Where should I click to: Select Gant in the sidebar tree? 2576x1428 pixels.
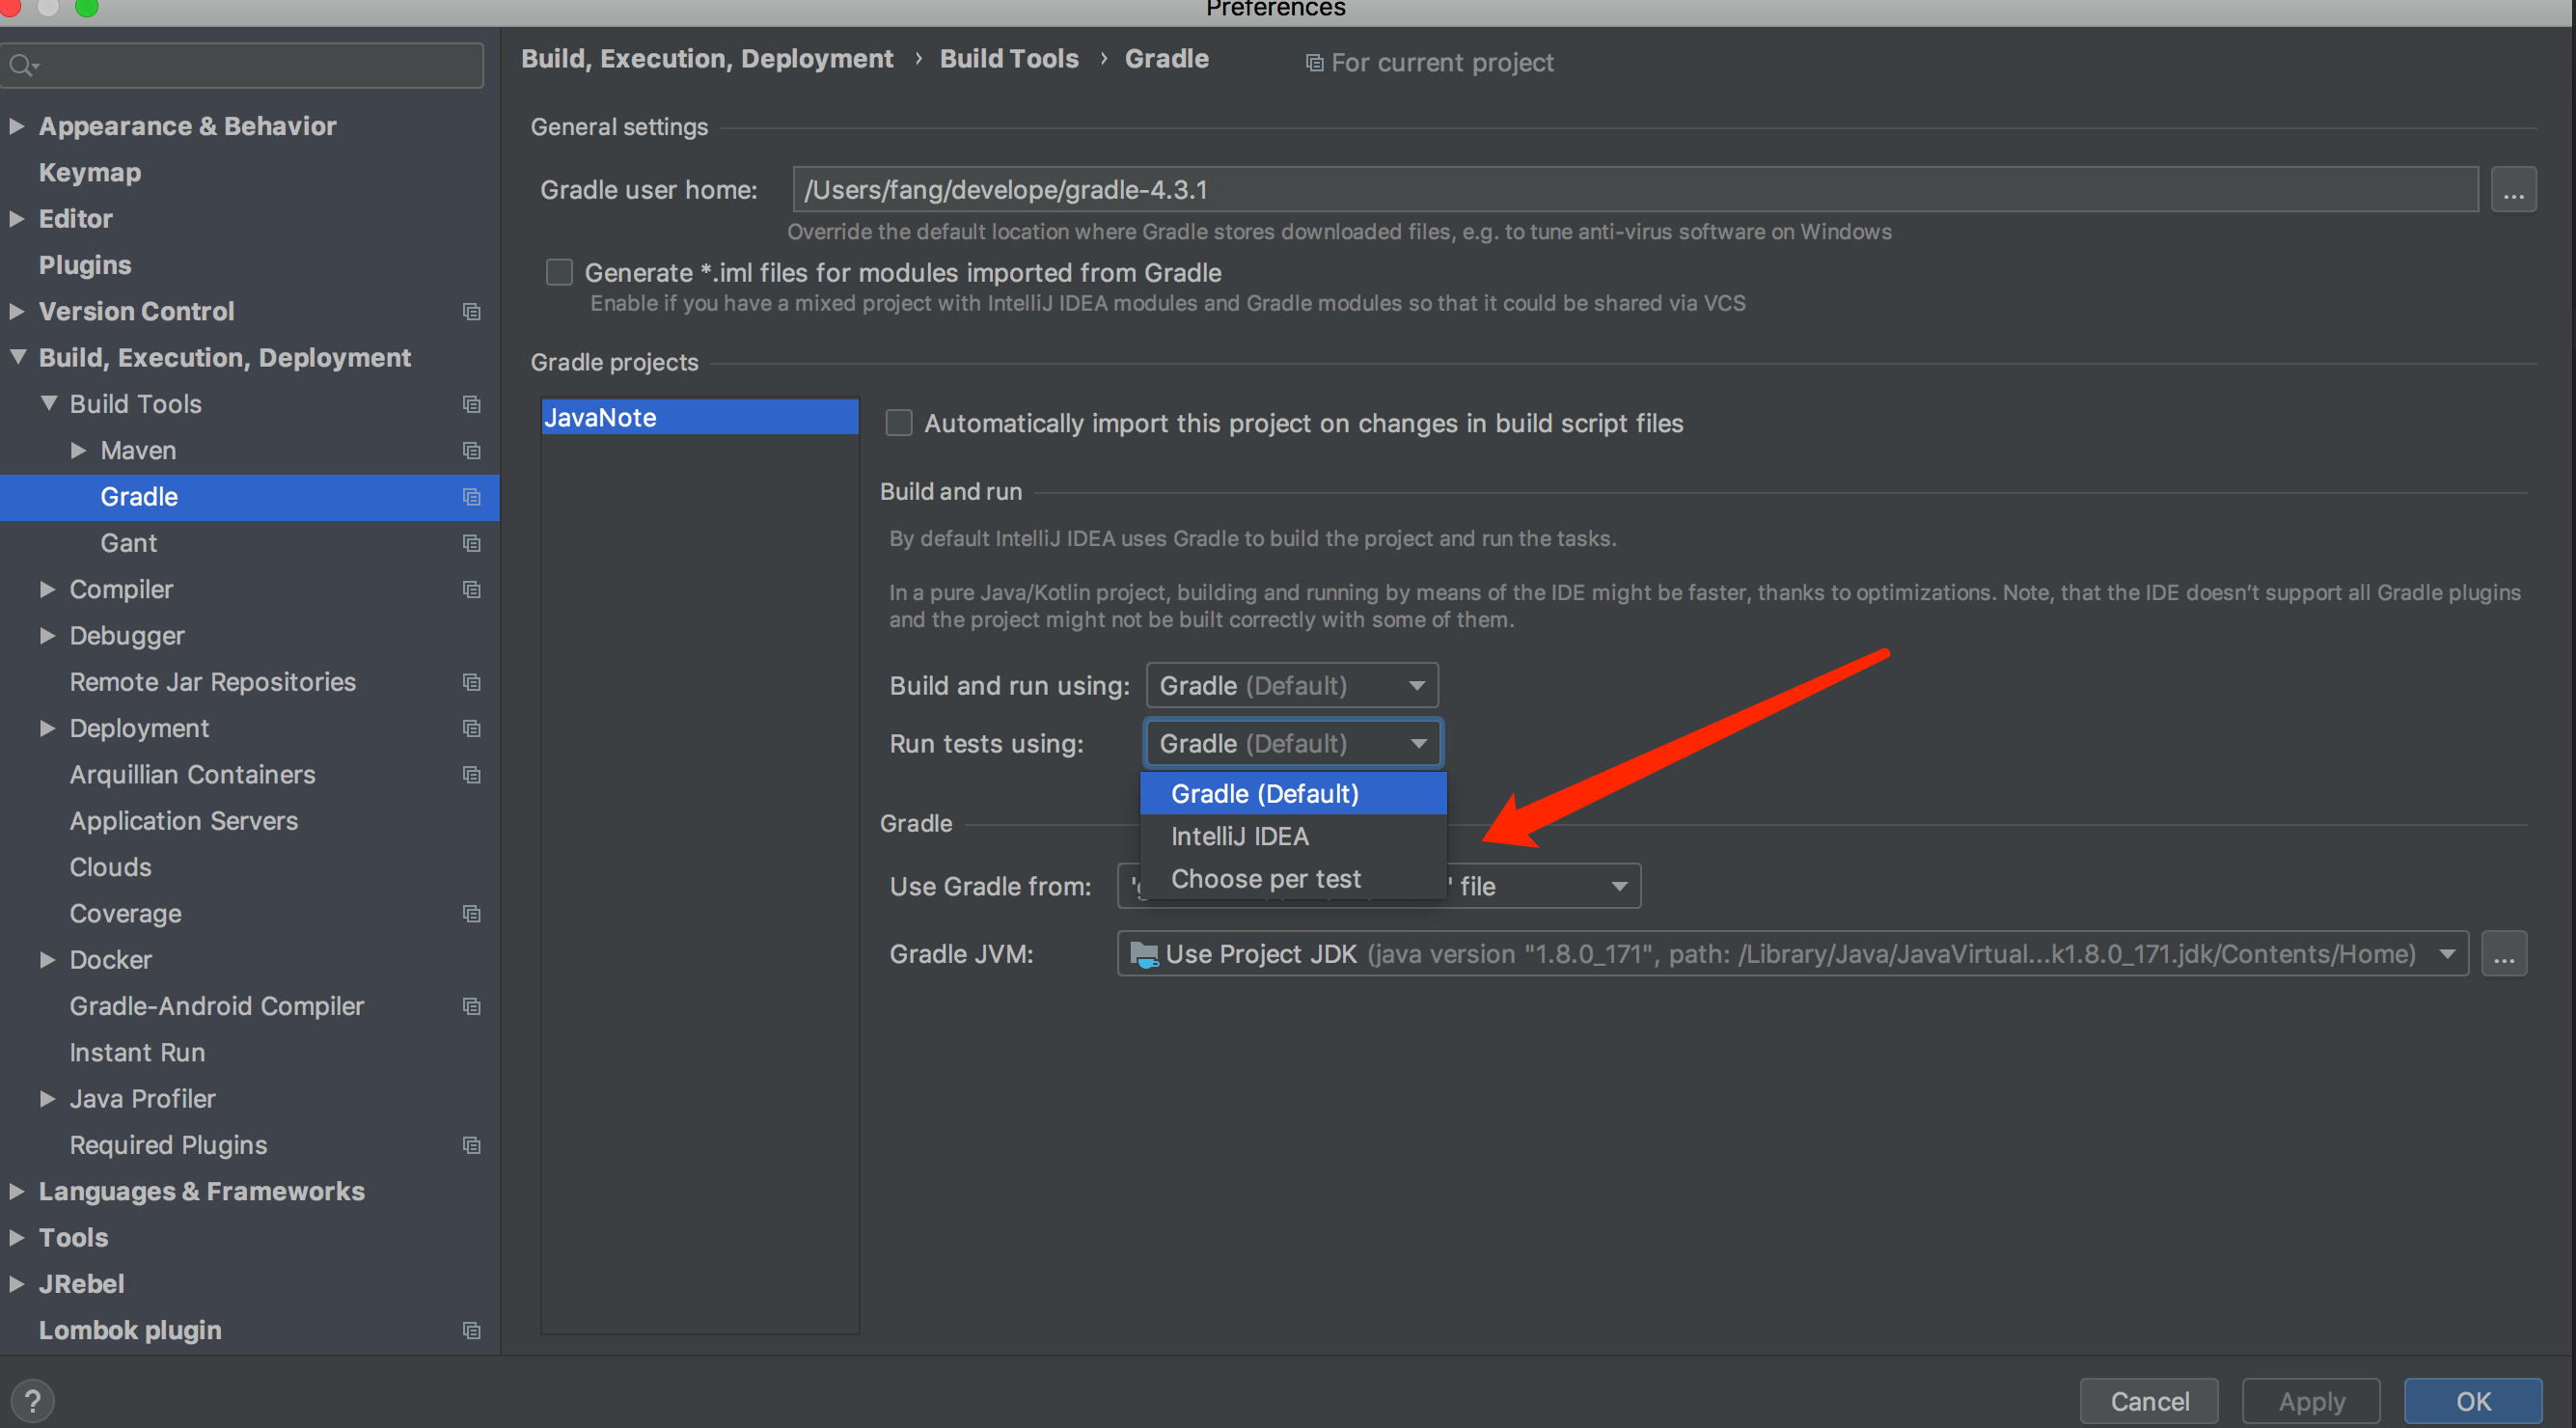click(128, 542)
